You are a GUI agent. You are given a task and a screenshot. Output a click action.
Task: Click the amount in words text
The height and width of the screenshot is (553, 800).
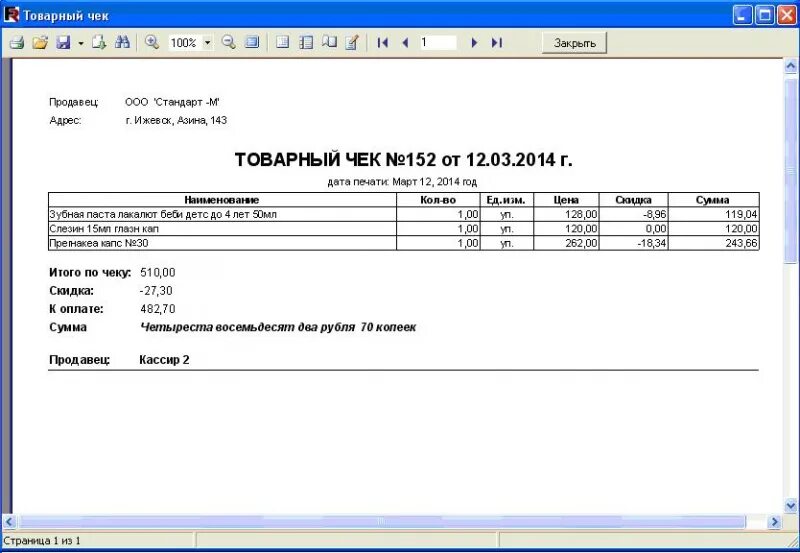coord(278,328)
